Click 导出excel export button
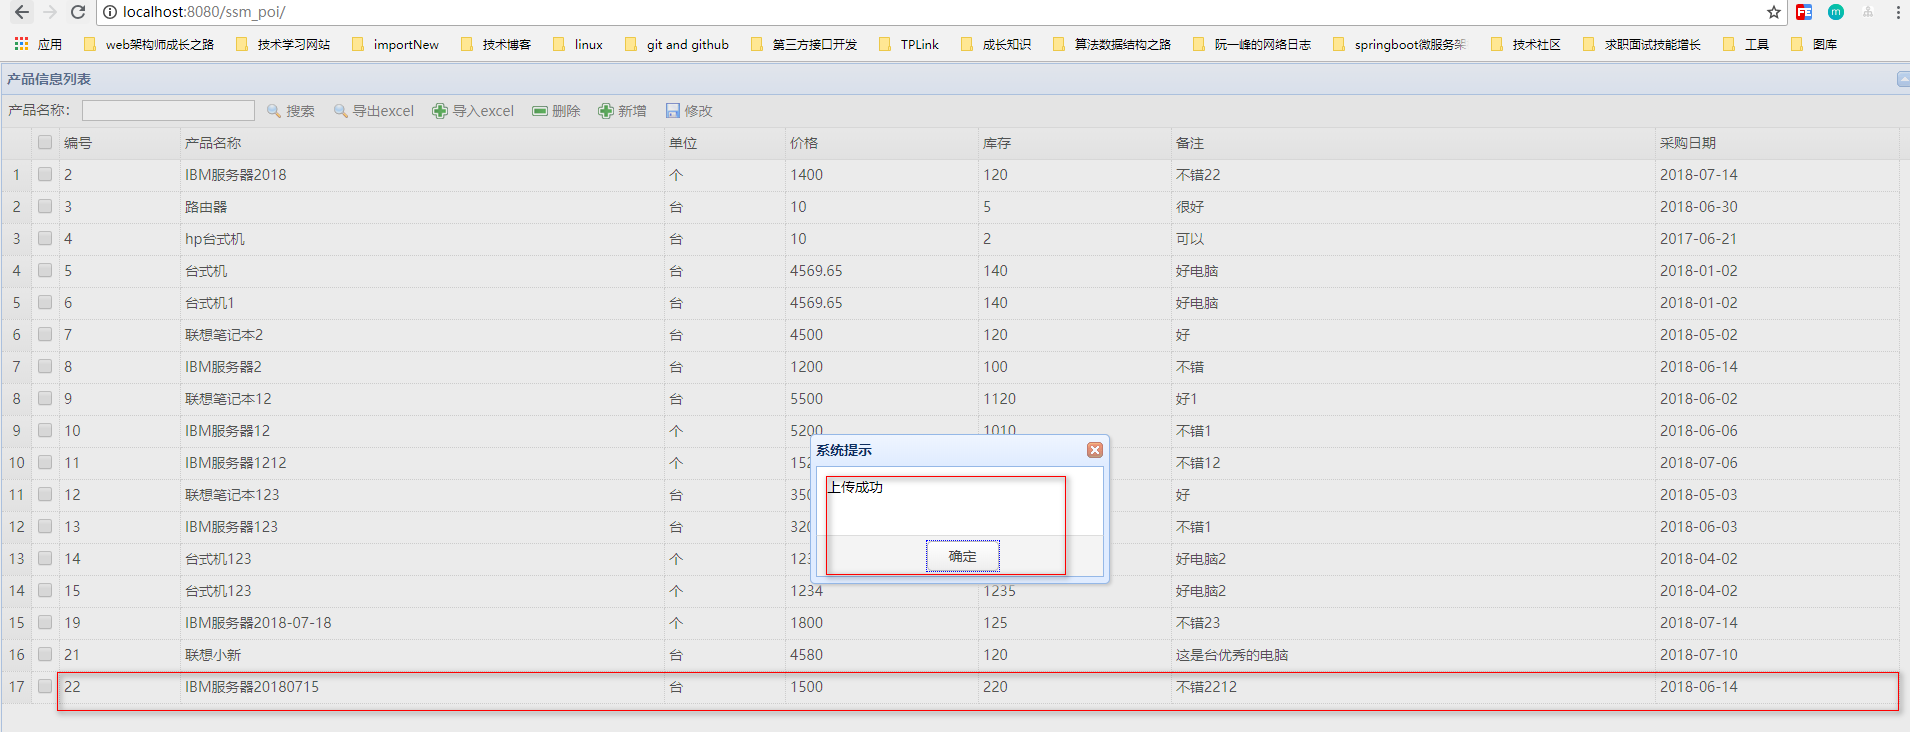The height and width of the screenshot is (732, 1910). click(374, 111)
